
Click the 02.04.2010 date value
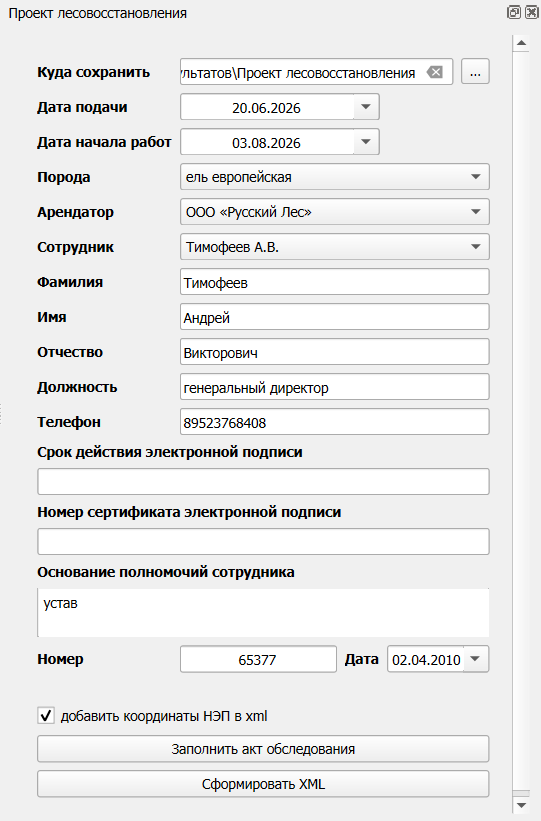426,660
